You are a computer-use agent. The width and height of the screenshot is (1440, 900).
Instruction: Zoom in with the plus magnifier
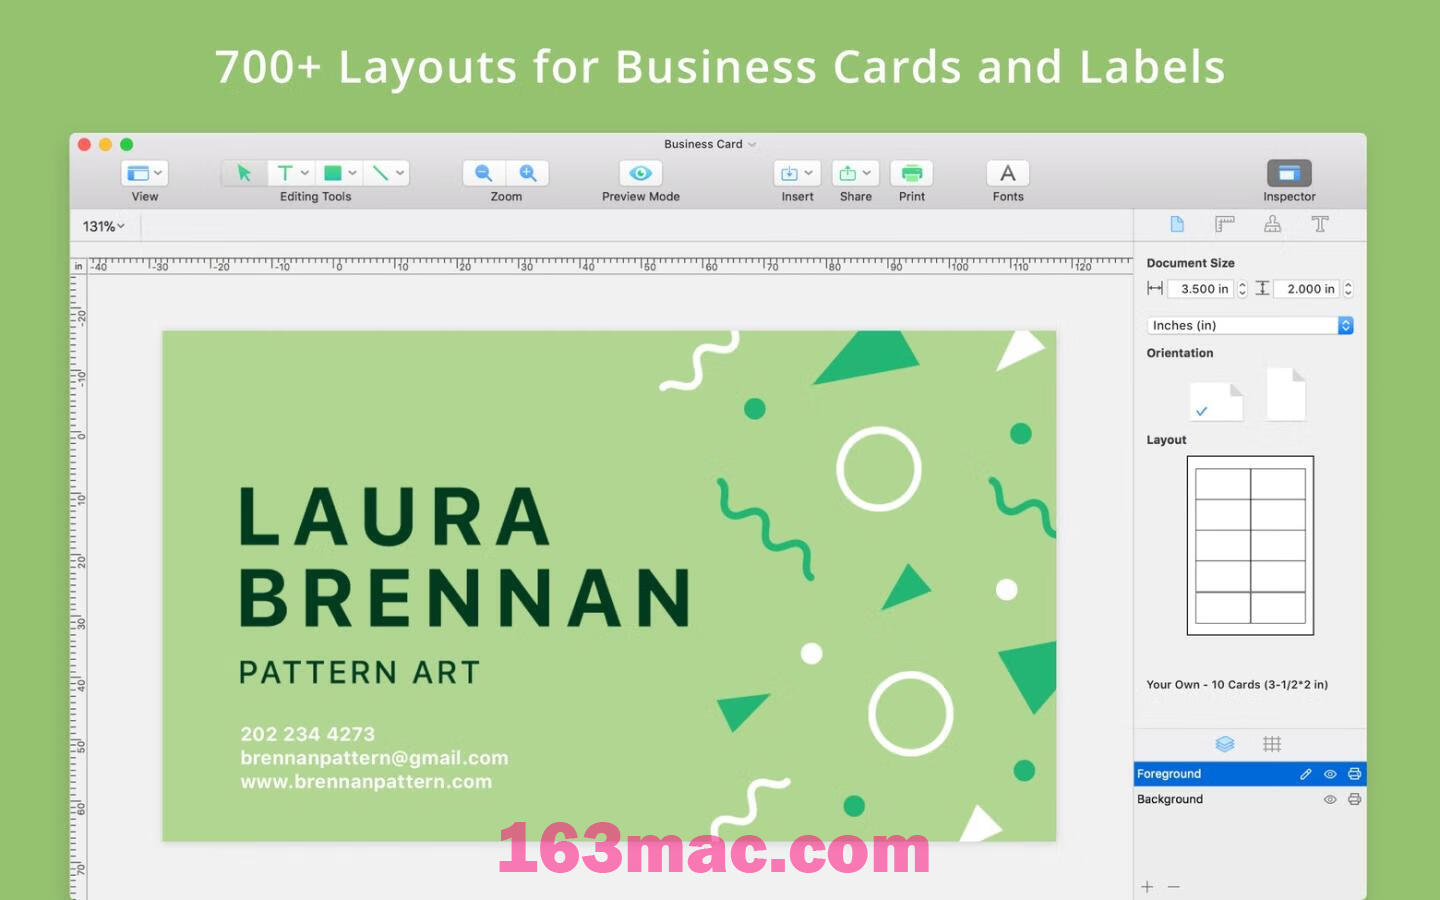click(x=528, y=173)
